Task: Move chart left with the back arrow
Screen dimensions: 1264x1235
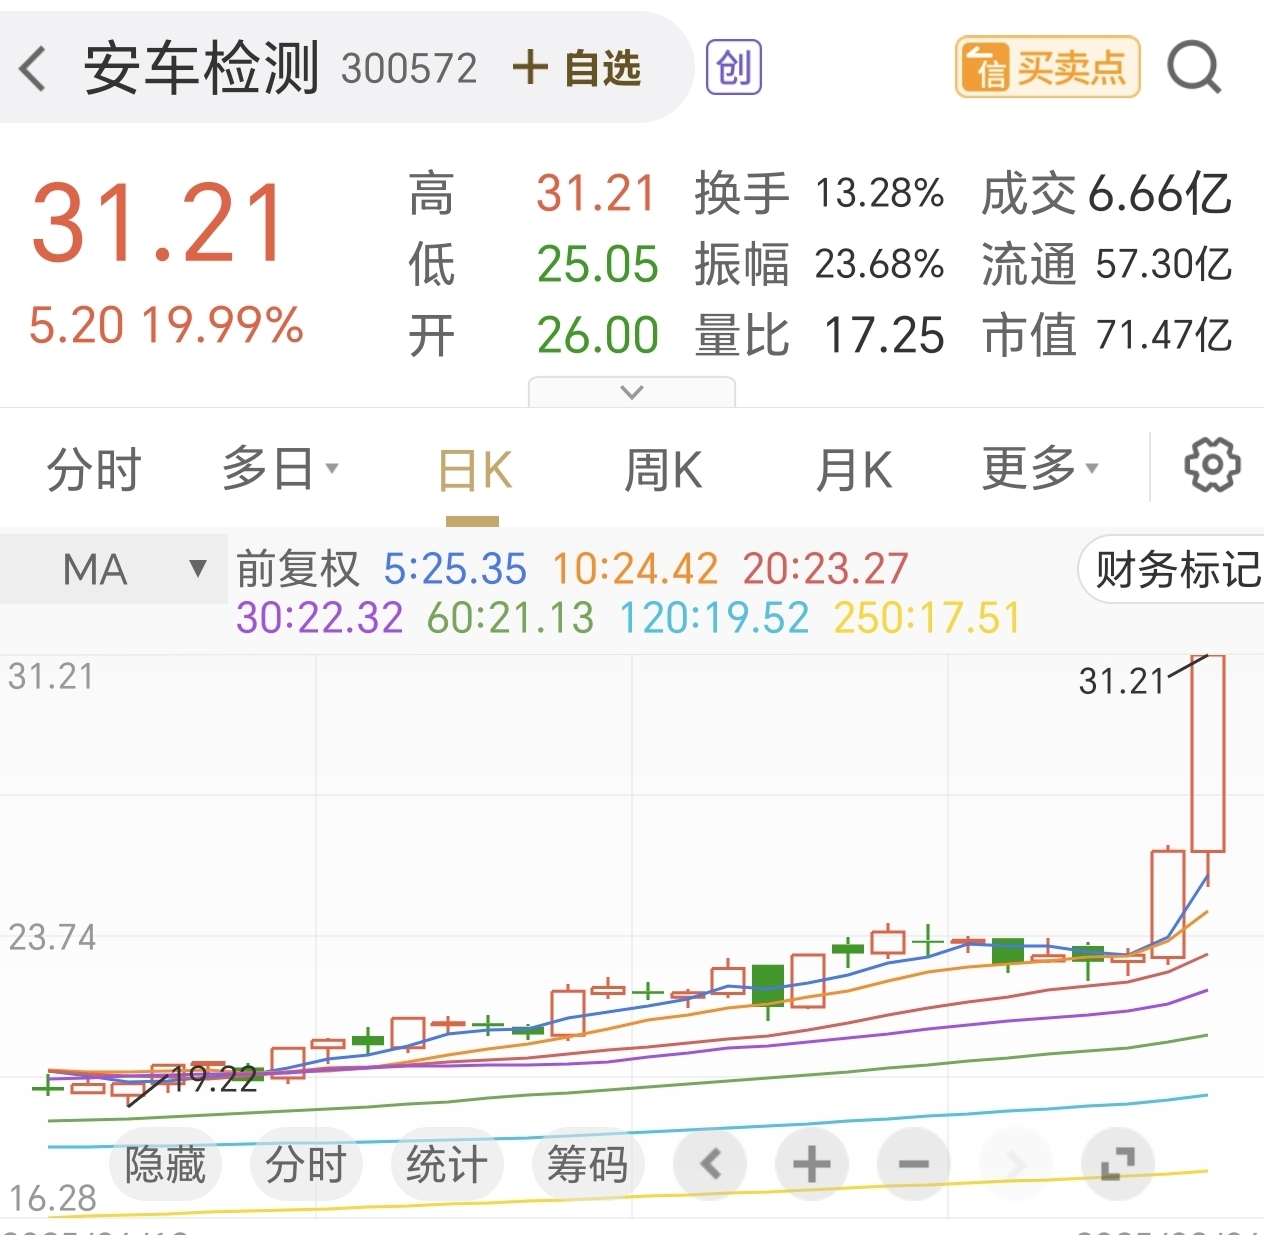Action: [710, 1164]
